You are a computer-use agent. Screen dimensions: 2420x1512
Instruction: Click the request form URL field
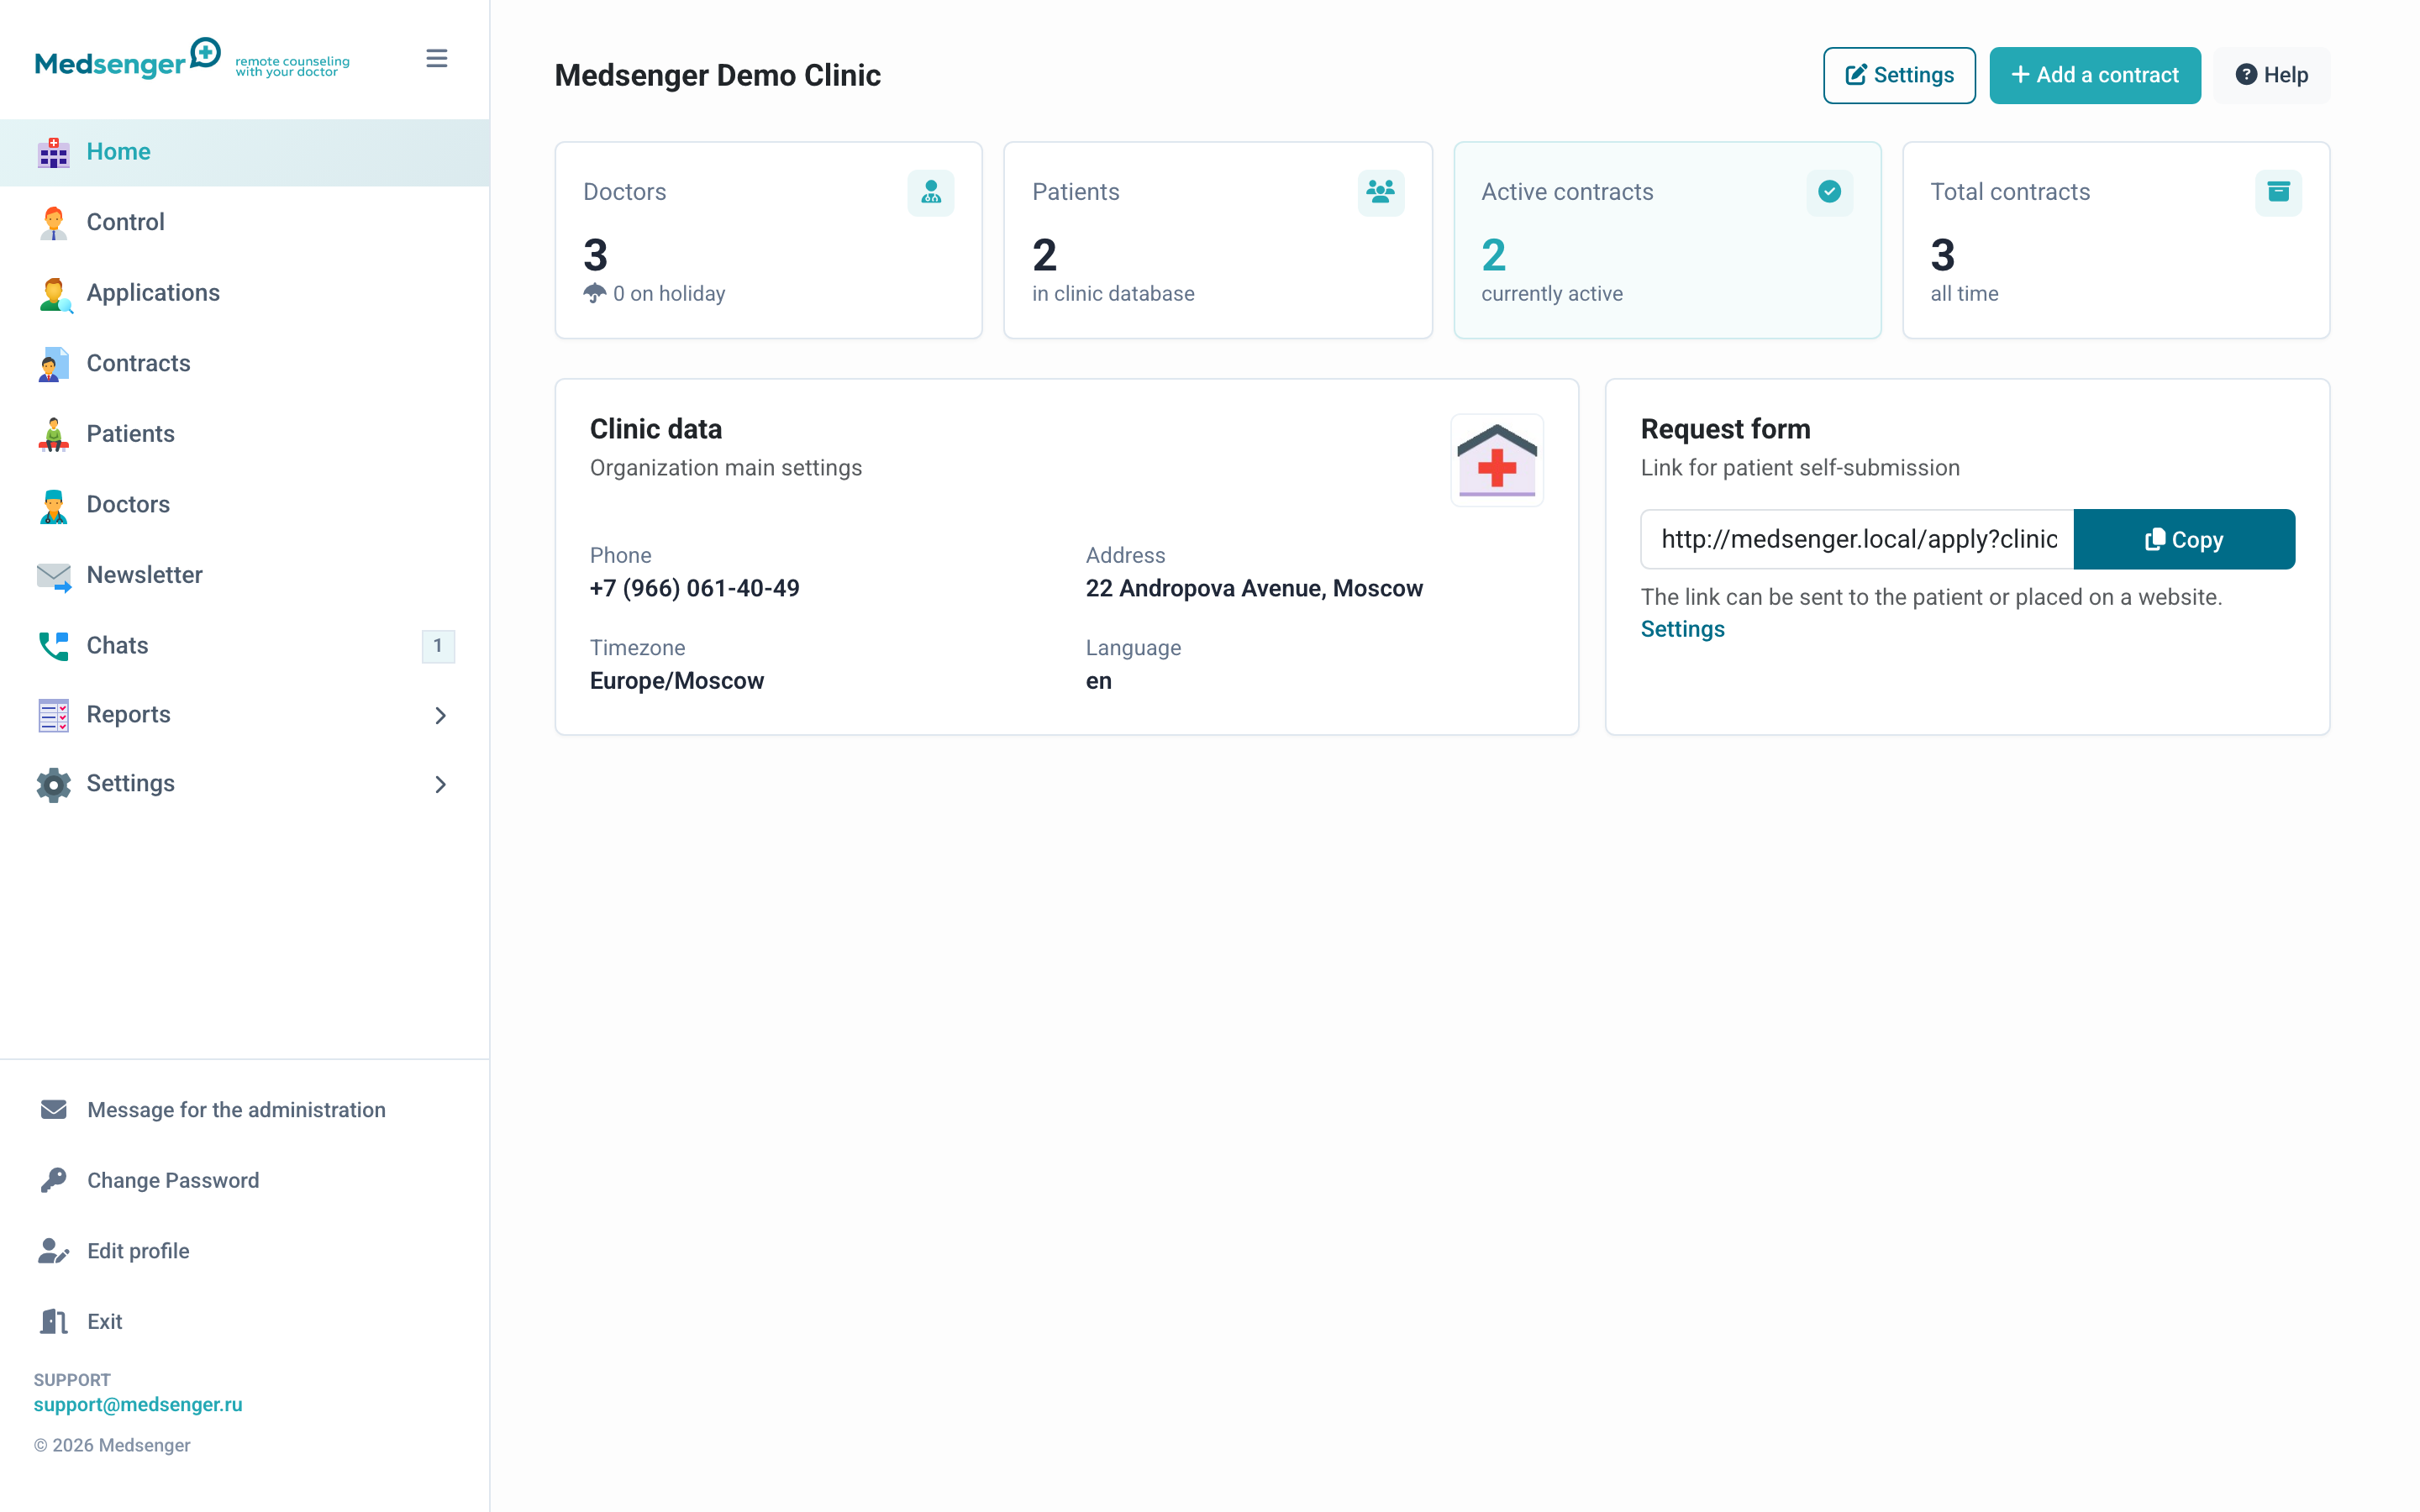tap(1857, 539)
